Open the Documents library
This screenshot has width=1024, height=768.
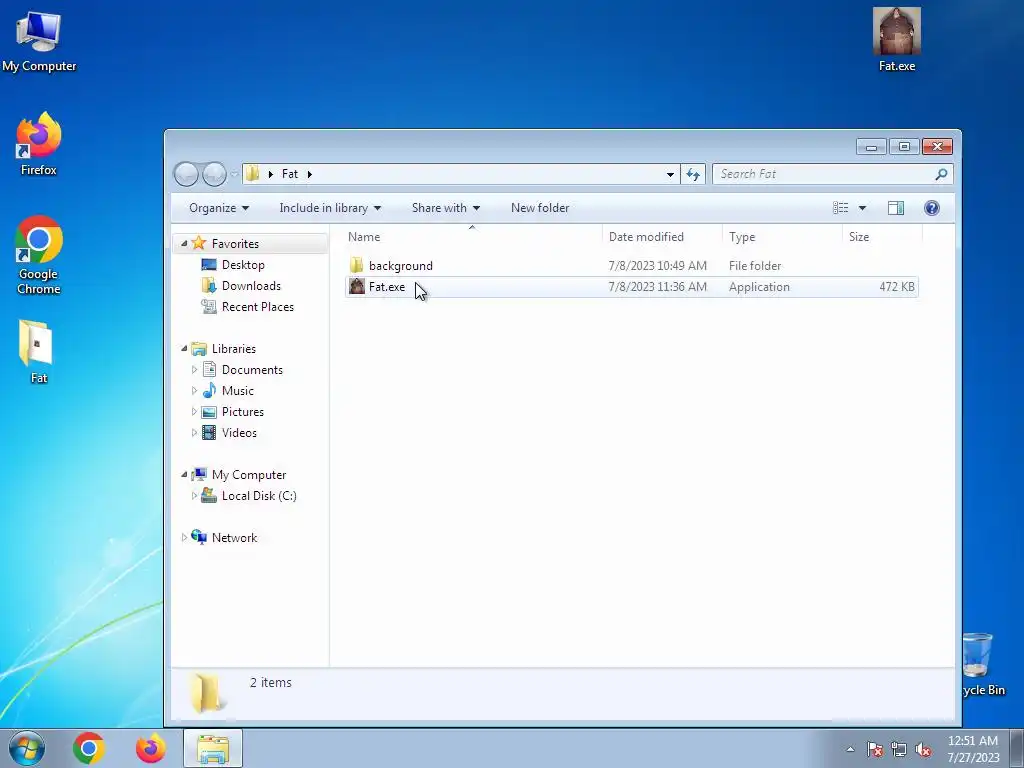tap(252, 370)
